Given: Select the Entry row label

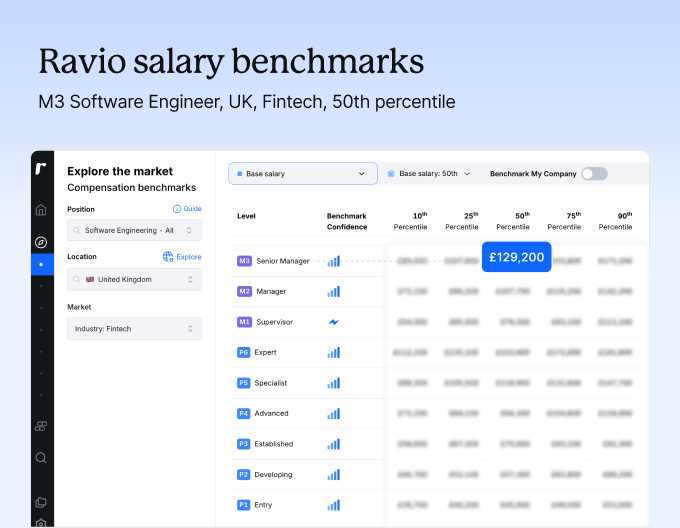Looking at the screenshot, I should click(263, 505).
